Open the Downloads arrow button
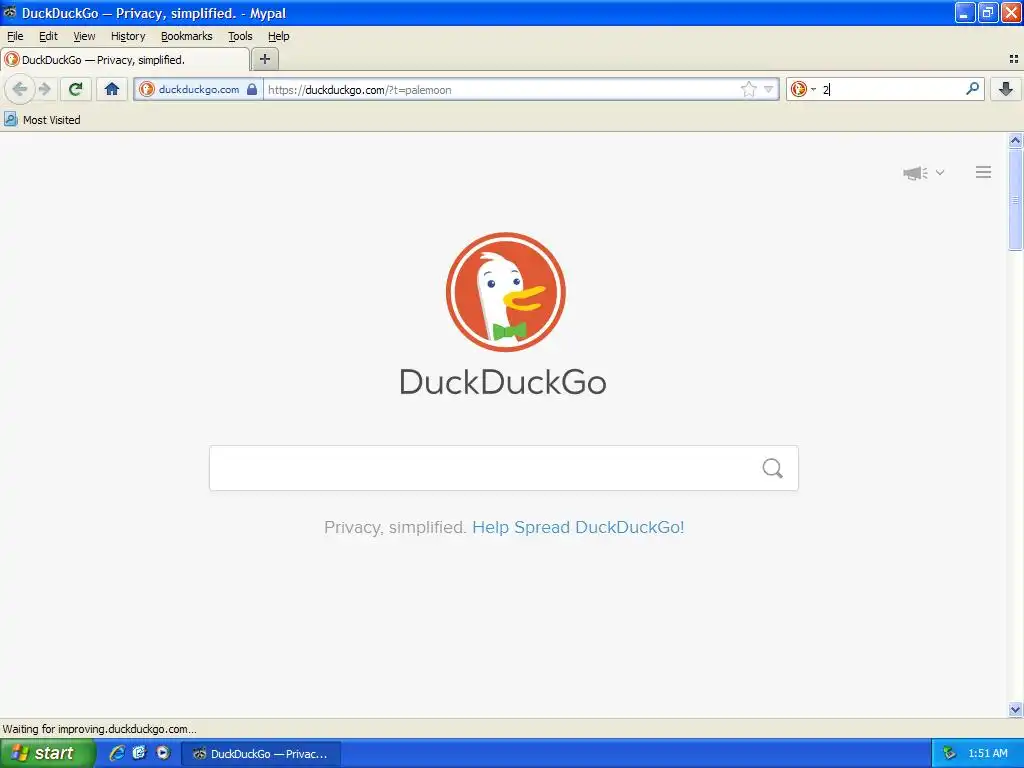Viewport: 1024px width, 768px height. (x=1006, y=89)
